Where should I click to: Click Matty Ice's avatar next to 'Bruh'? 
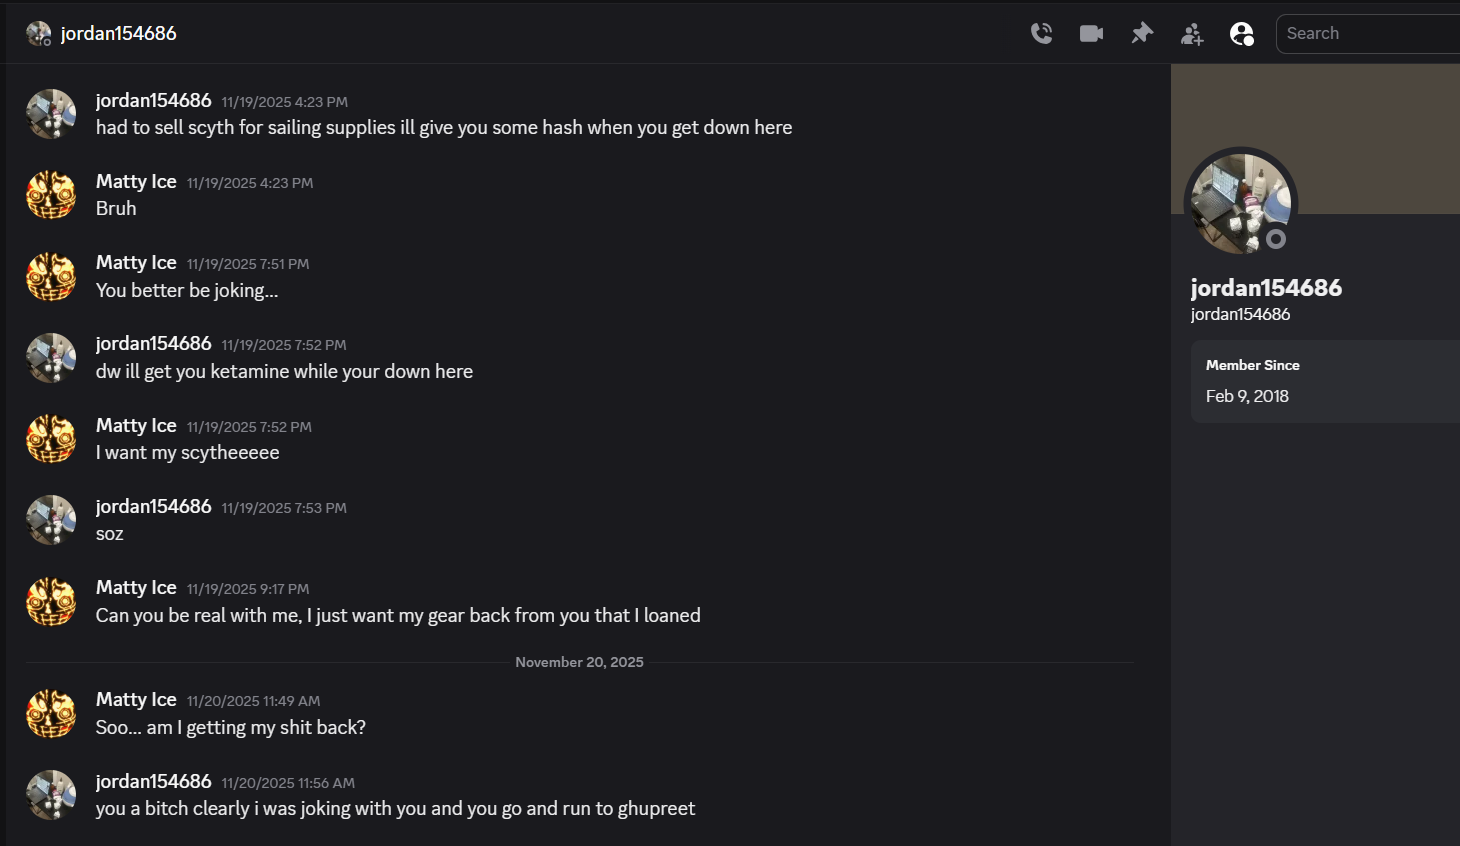pyautogui.click(x=51, y=194)
